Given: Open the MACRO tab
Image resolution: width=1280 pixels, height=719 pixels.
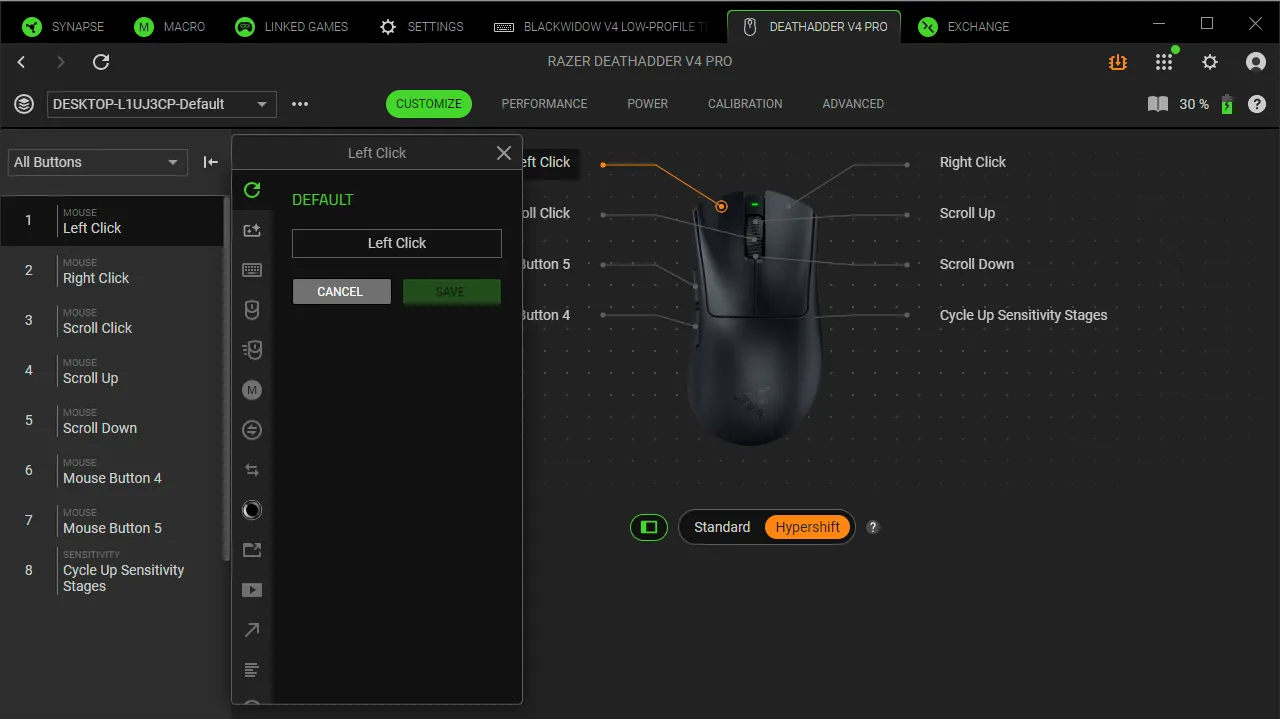Looking at the screenshot, I should click(x=170, y=27).
